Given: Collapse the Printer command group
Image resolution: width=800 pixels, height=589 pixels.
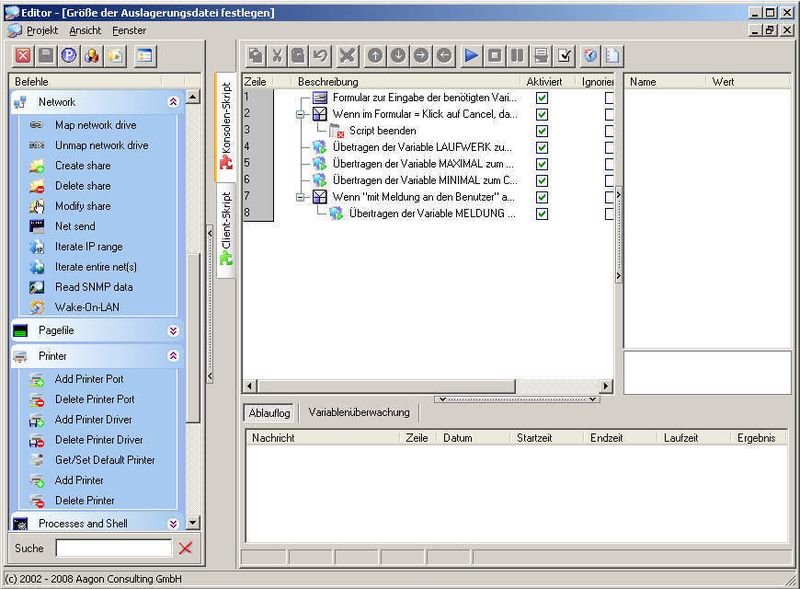Looking at the screenshot, I should coord(173,356).
